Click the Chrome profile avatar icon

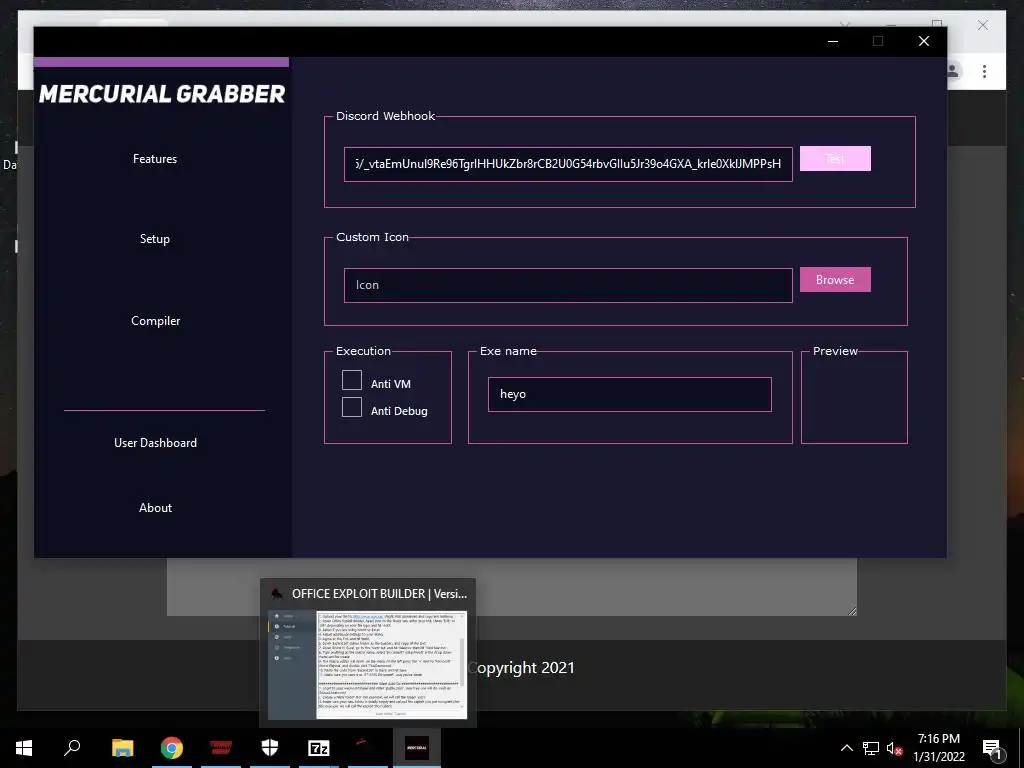coord(953,71)
